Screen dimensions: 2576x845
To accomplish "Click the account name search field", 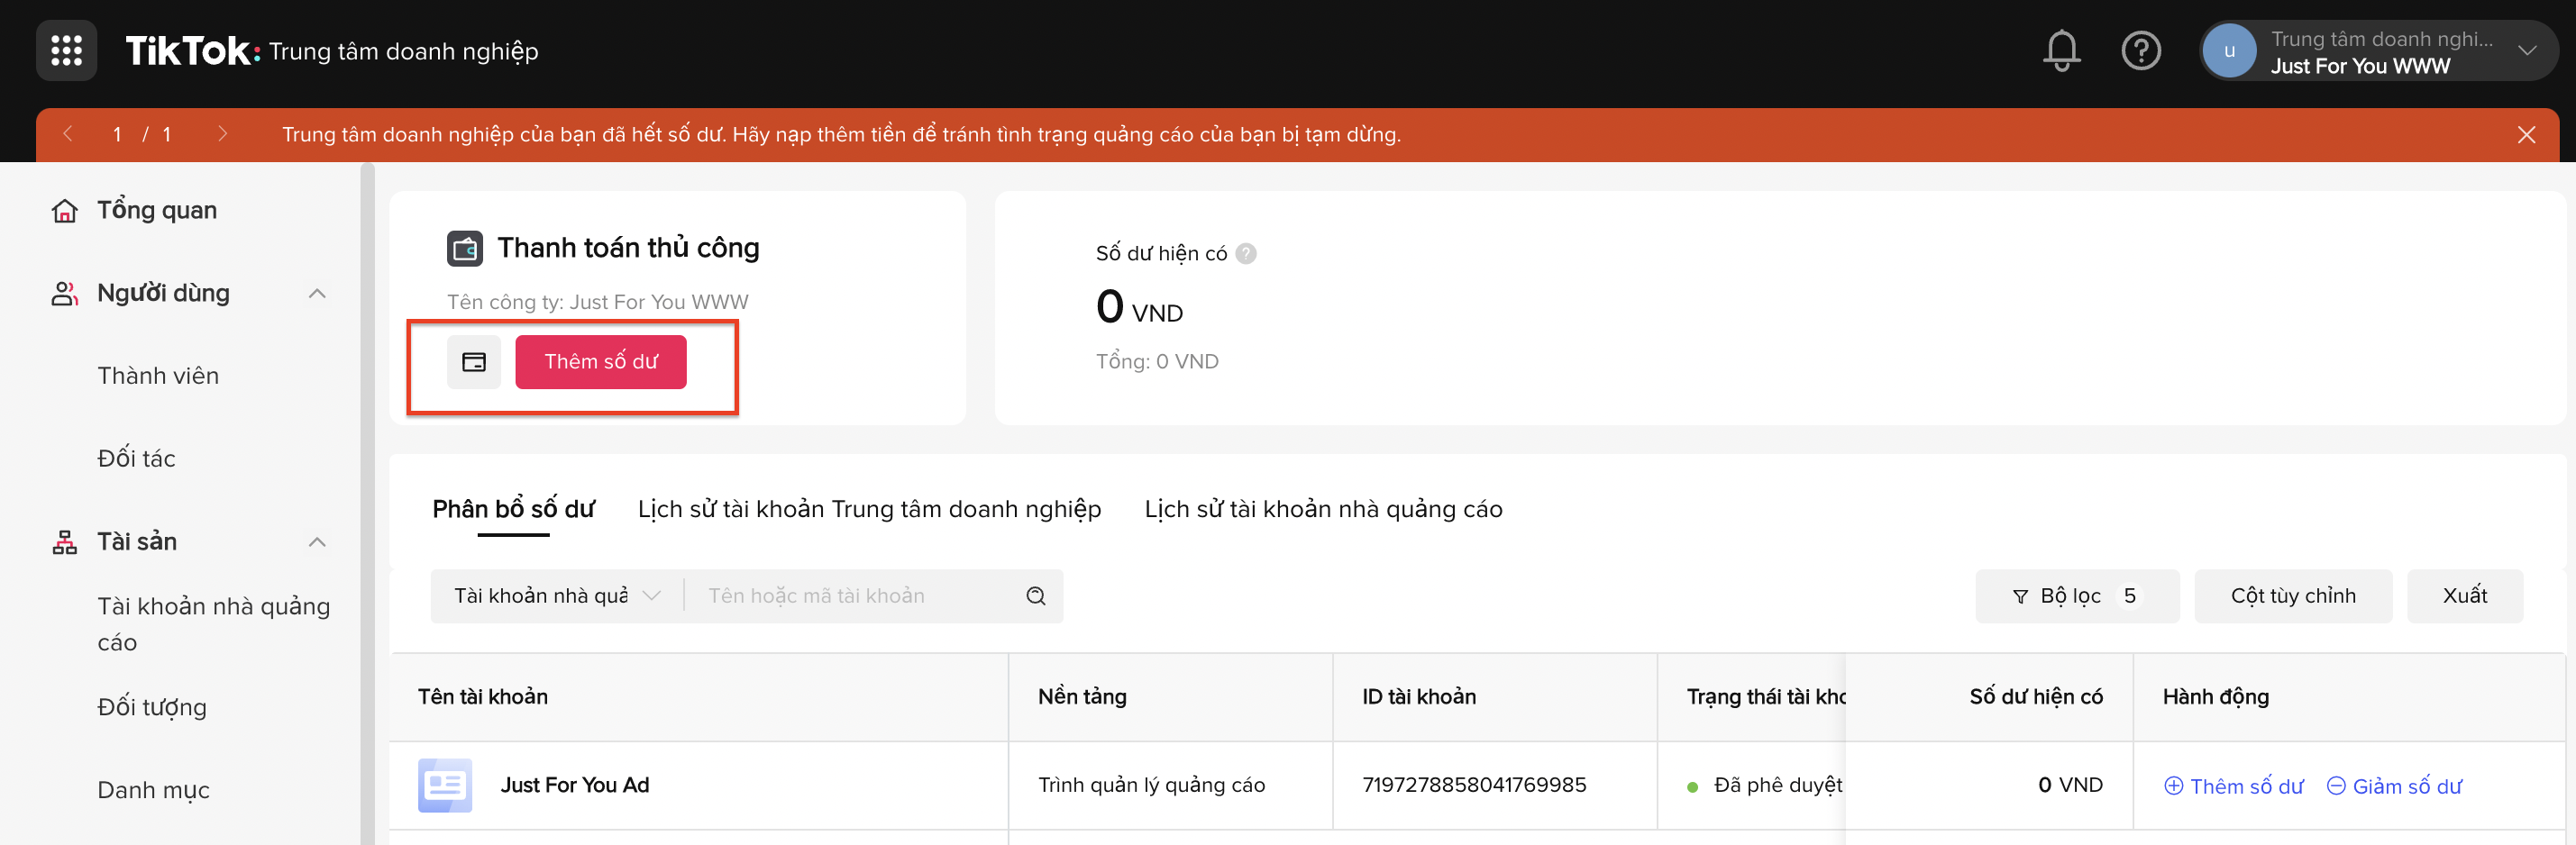I will 860,596.
